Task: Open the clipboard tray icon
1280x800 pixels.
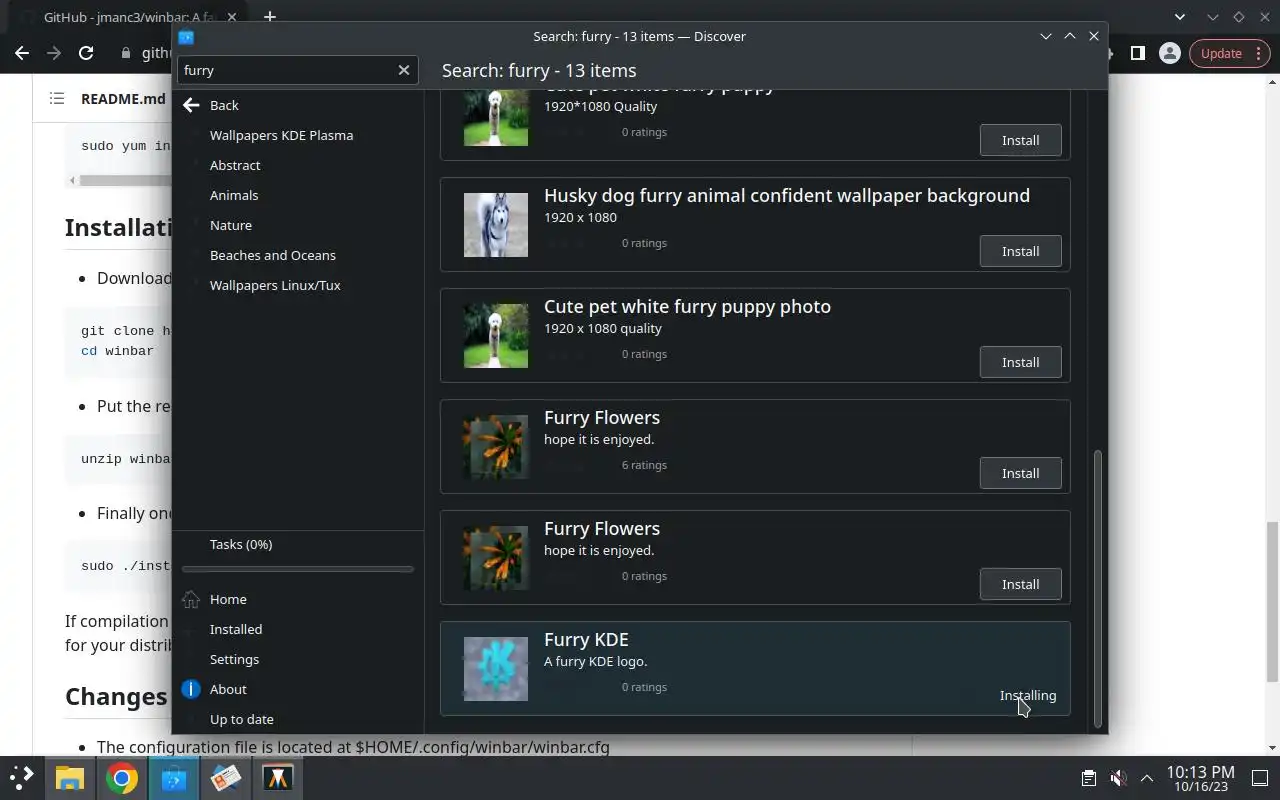Action: (1089, 778)
